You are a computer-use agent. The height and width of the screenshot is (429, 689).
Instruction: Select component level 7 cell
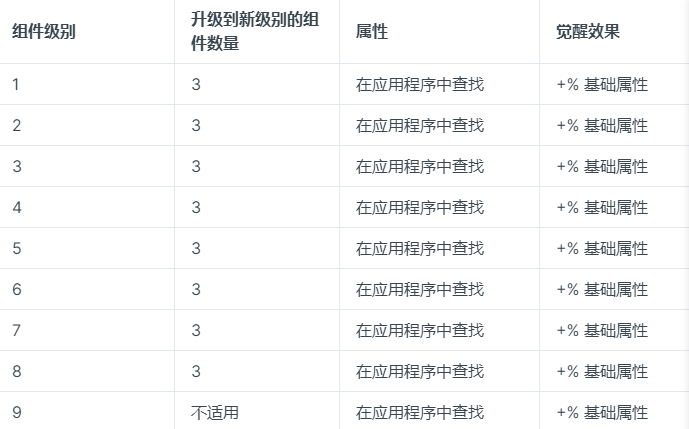click(x=16, y=330)
